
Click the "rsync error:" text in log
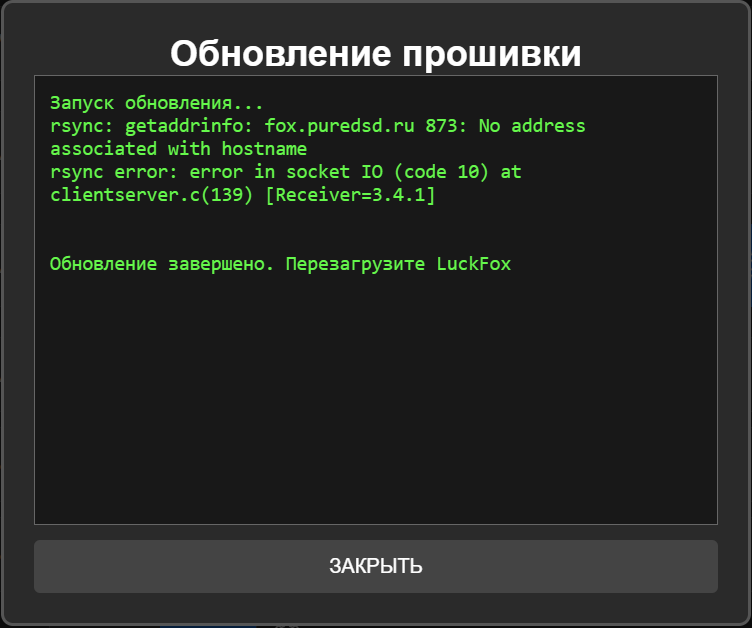(x=114, y=172)
